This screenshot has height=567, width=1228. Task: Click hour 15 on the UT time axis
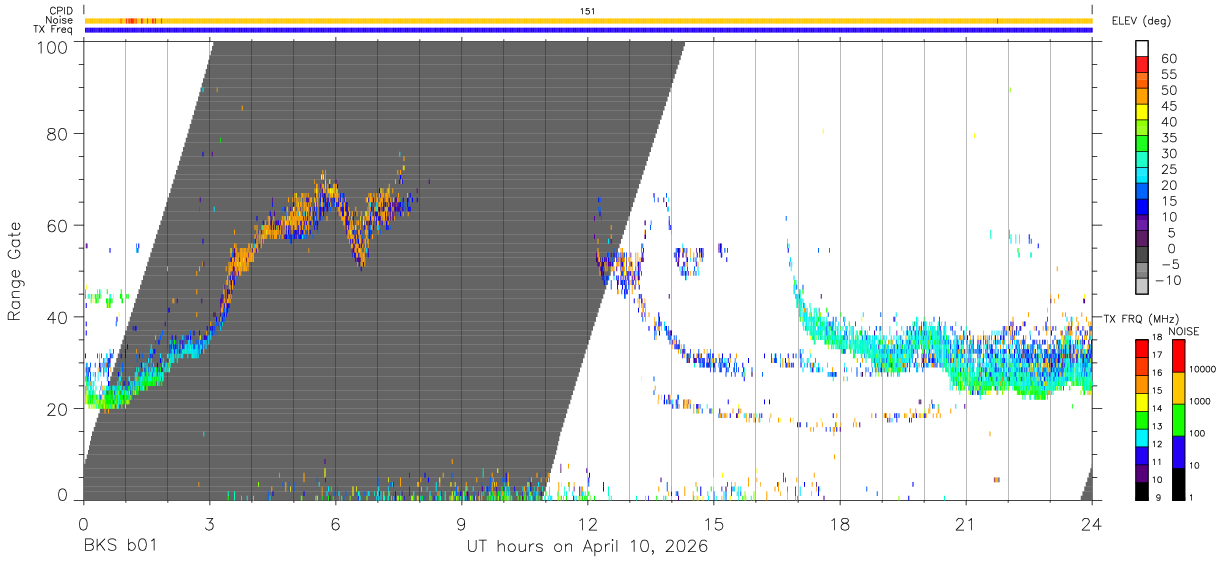click(x=714, y=524)
